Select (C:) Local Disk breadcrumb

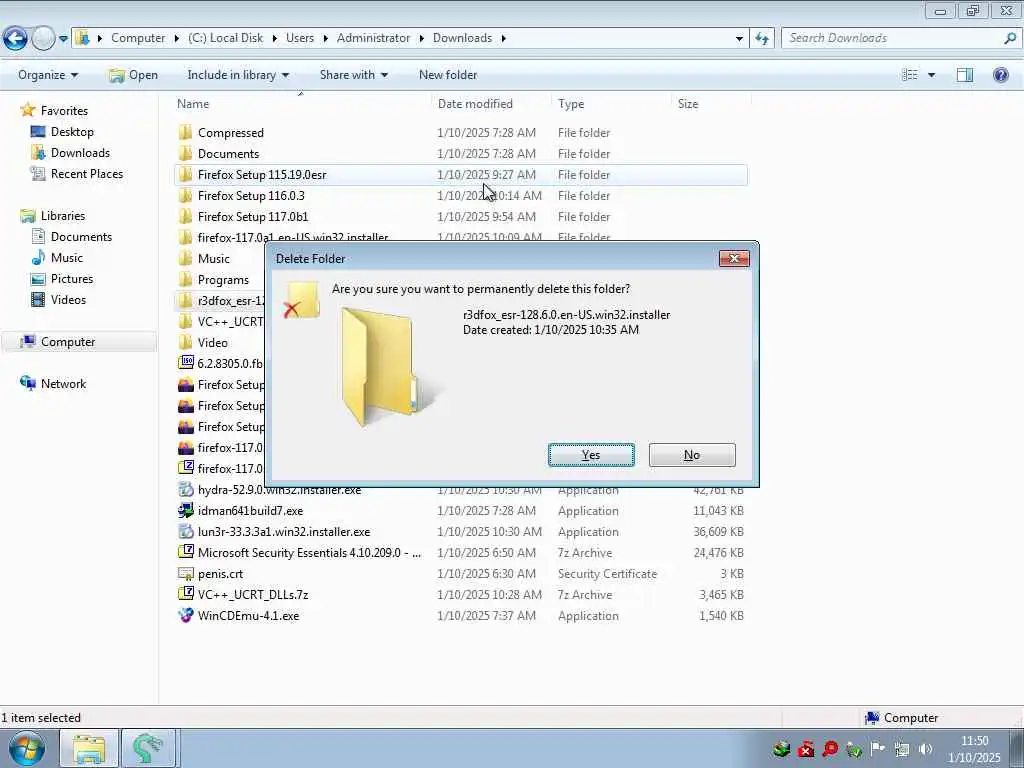pyautogui.click(x=225, y=38)
